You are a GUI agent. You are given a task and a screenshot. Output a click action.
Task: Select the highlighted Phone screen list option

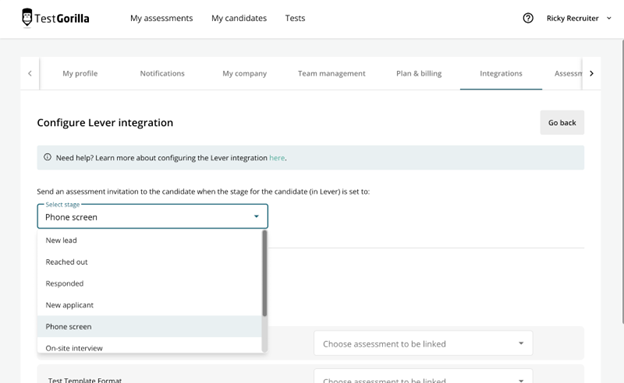coord(149,326)
